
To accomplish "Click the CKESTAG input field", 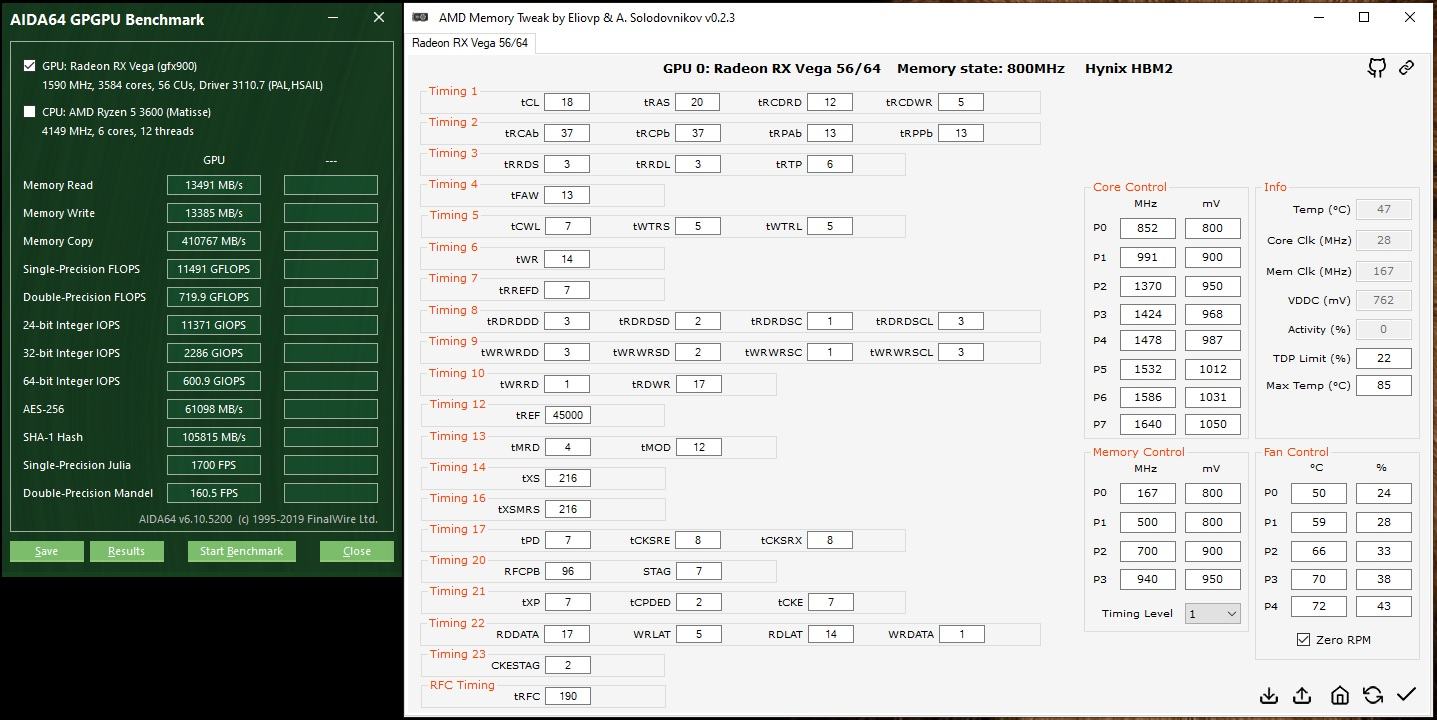I will tap(567, 665).
